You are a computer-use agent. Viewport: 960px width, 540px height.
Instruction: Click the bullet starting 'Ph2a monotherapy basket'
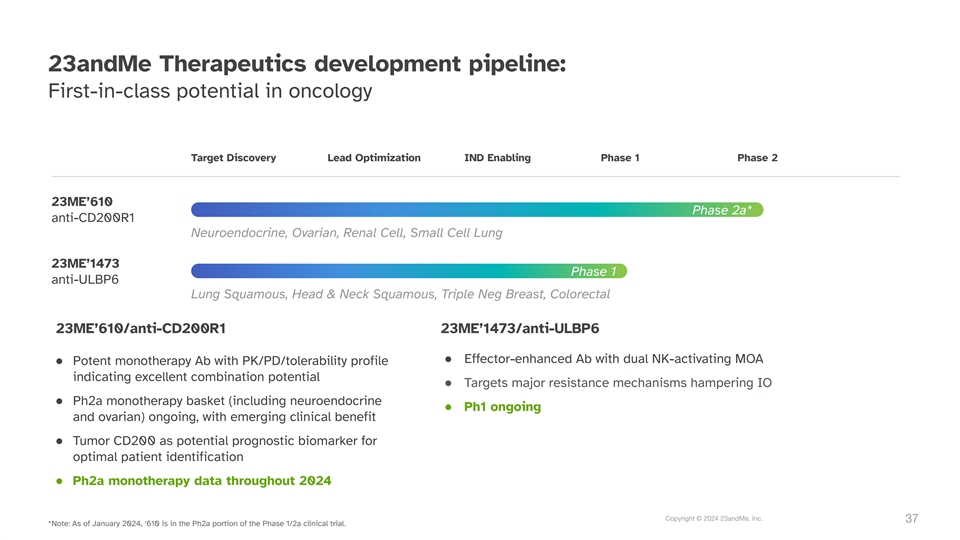pyautogui.click(x=227, y=408)
